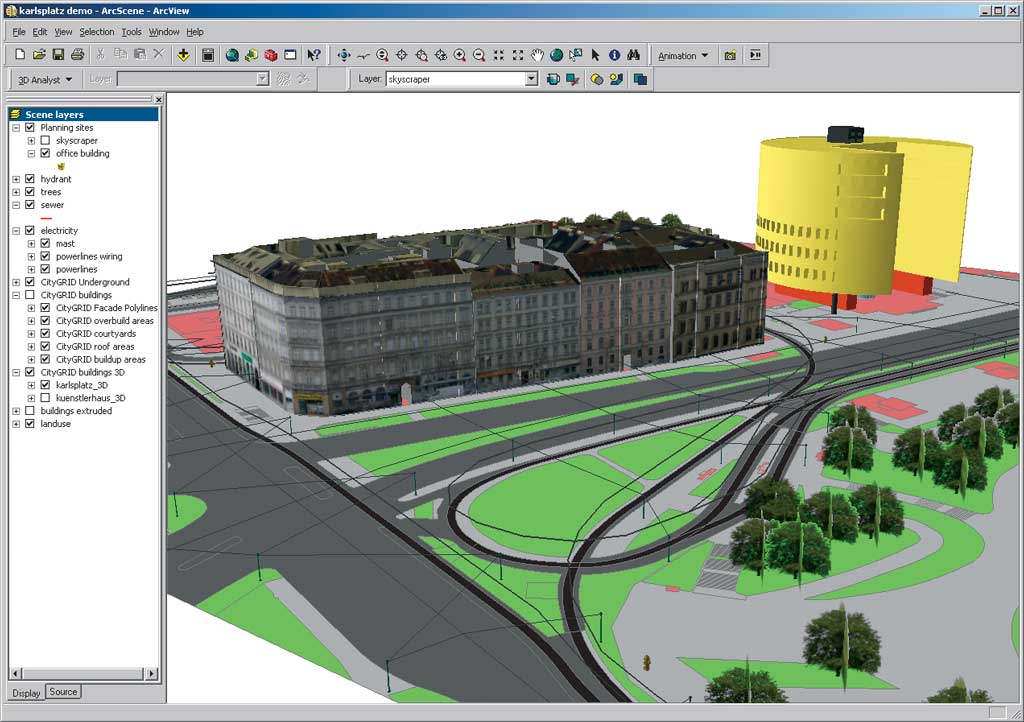The image size is (1024, 722).
Task: Click the last blue icon beside skyscraper layer box
Action: click(x=640, y=79)
